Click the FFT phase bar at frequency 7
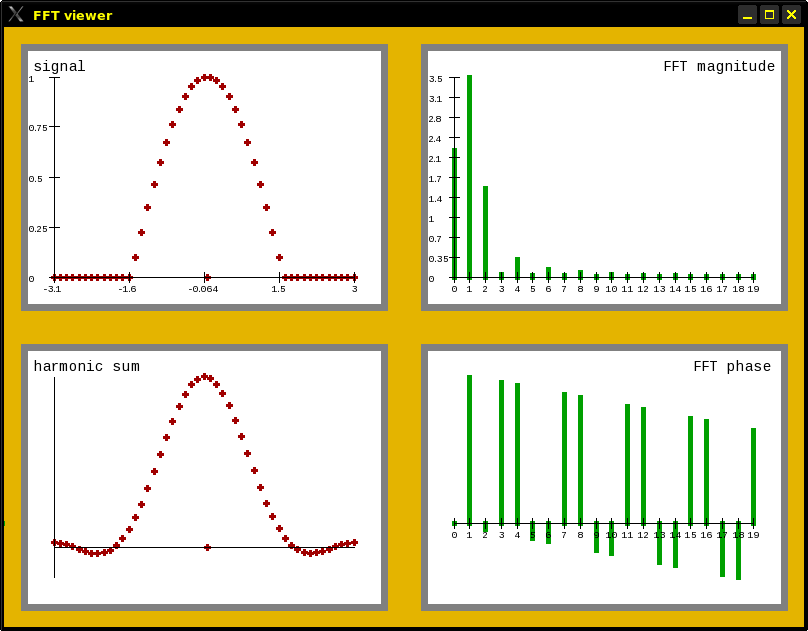 [x=564, y=458]
